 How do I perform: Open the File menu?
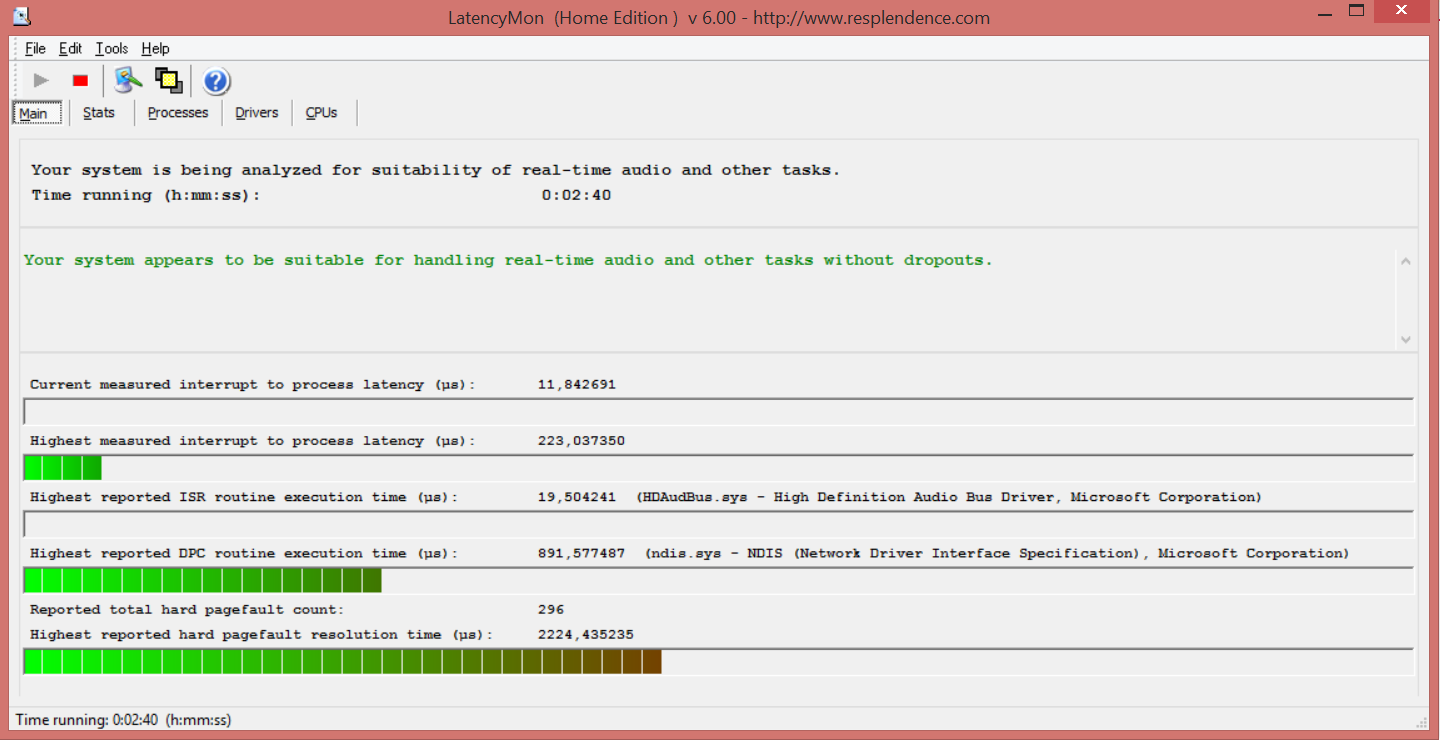point(35,48)
